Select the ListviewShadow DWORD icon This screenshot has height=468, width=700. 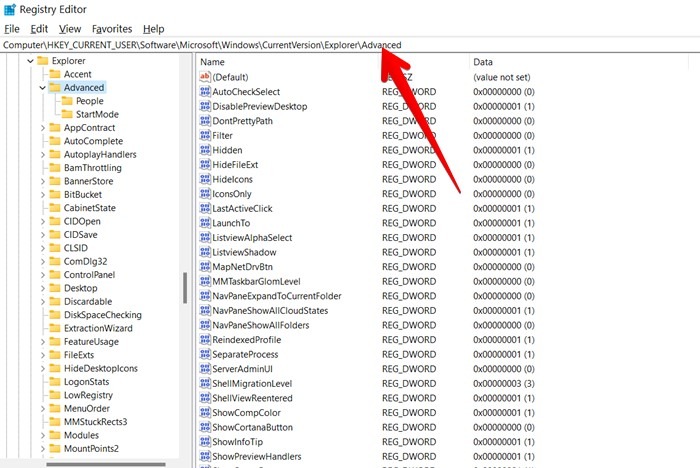coord(205,252)
